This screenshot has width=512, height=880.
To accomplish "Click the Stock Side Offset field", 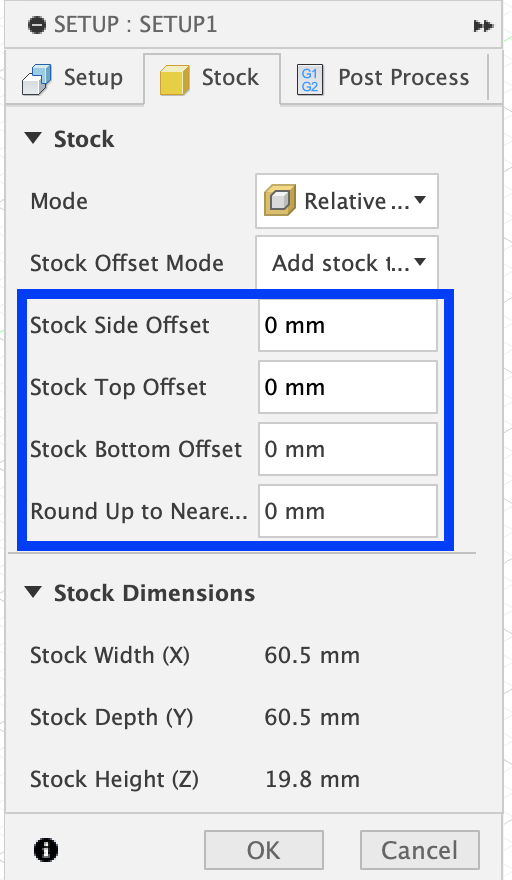I will [348, 325].
